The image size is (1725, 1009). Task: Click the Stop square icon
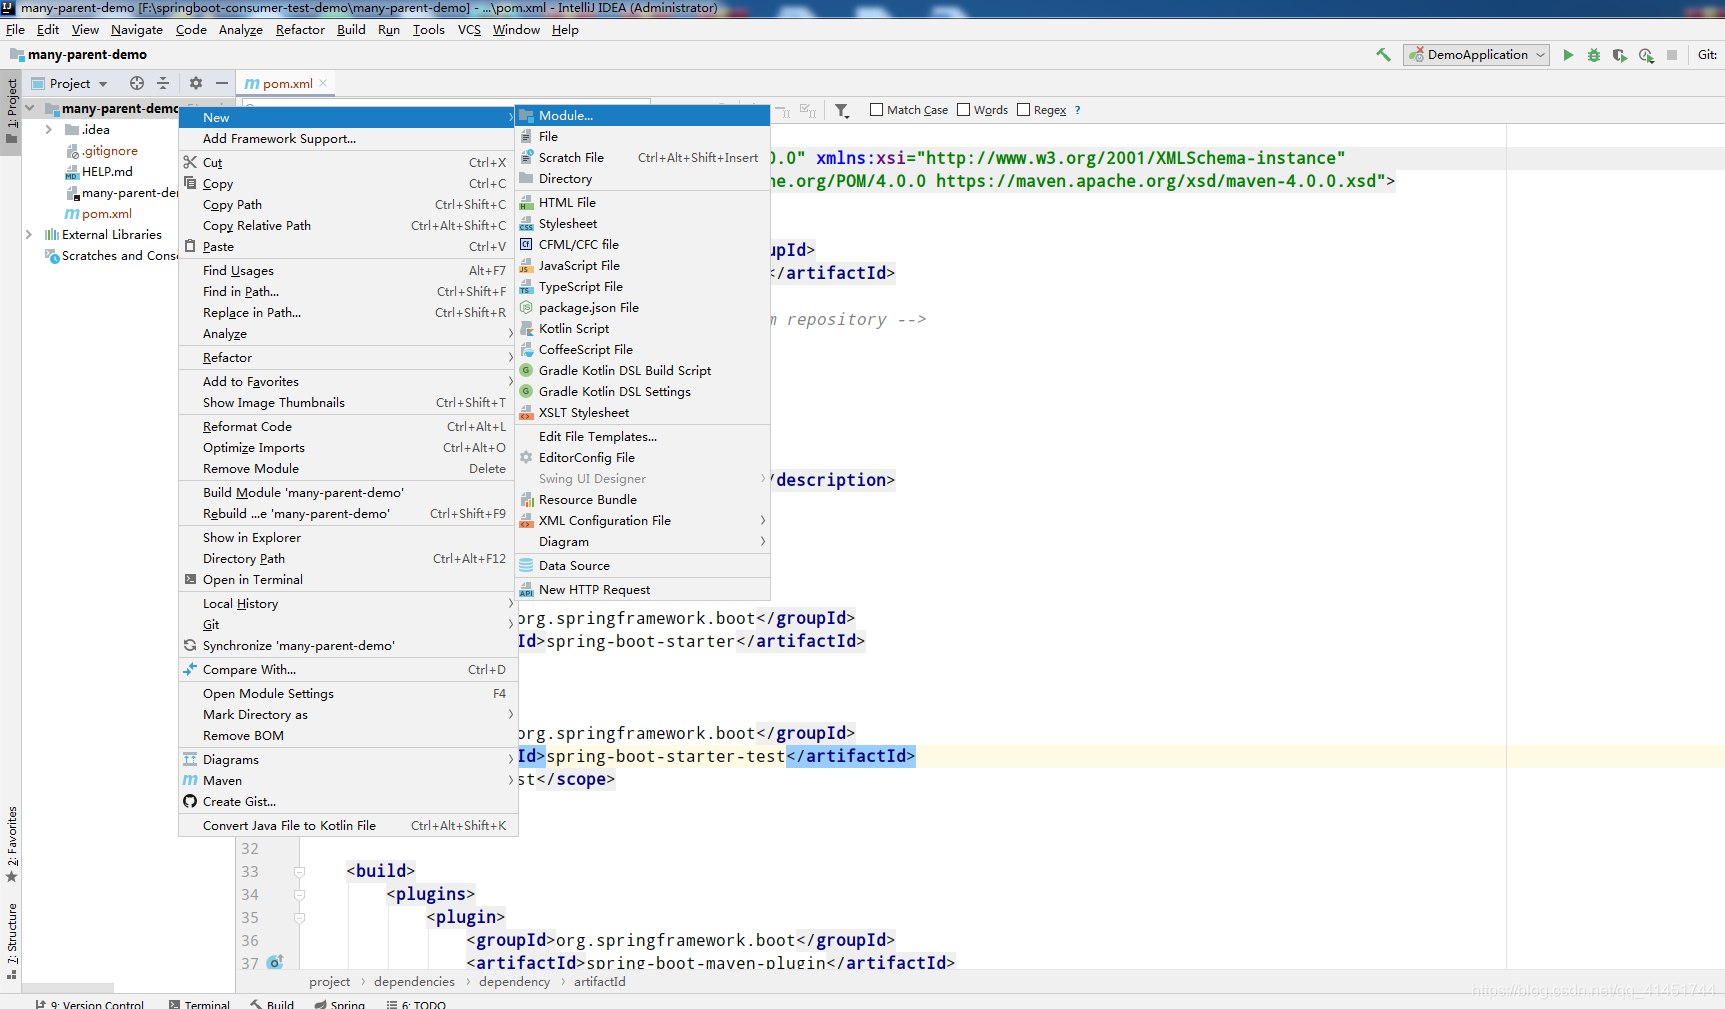point(1672,55)
